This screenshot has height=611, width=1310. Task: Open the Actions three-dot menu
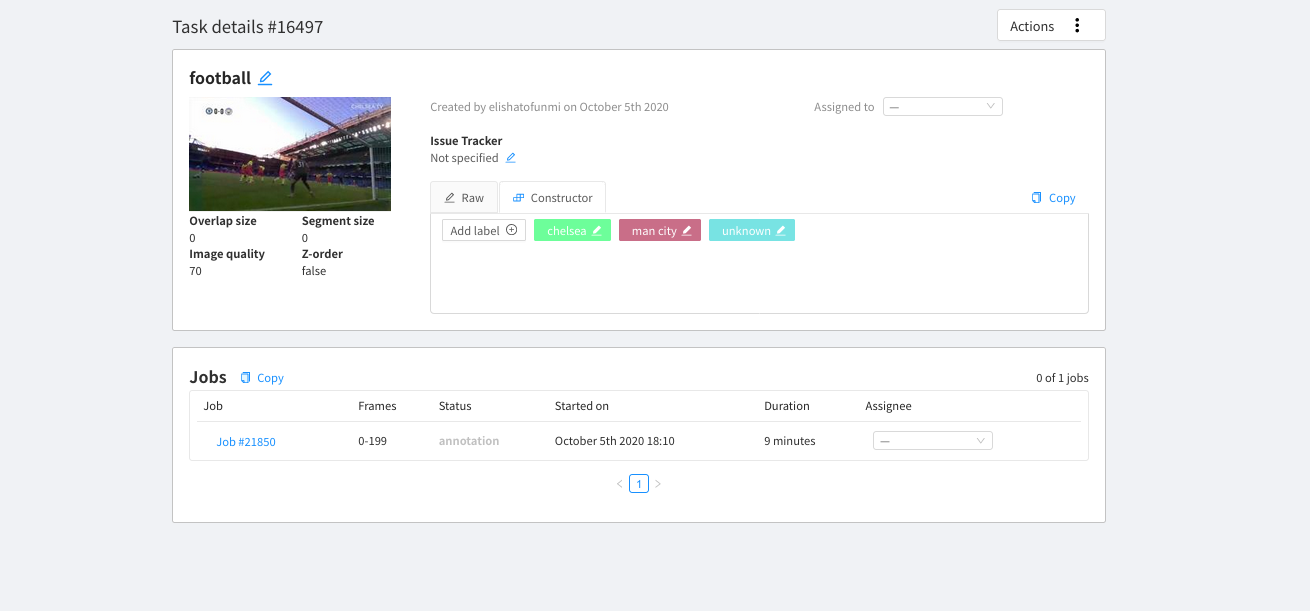(1077, 25)
